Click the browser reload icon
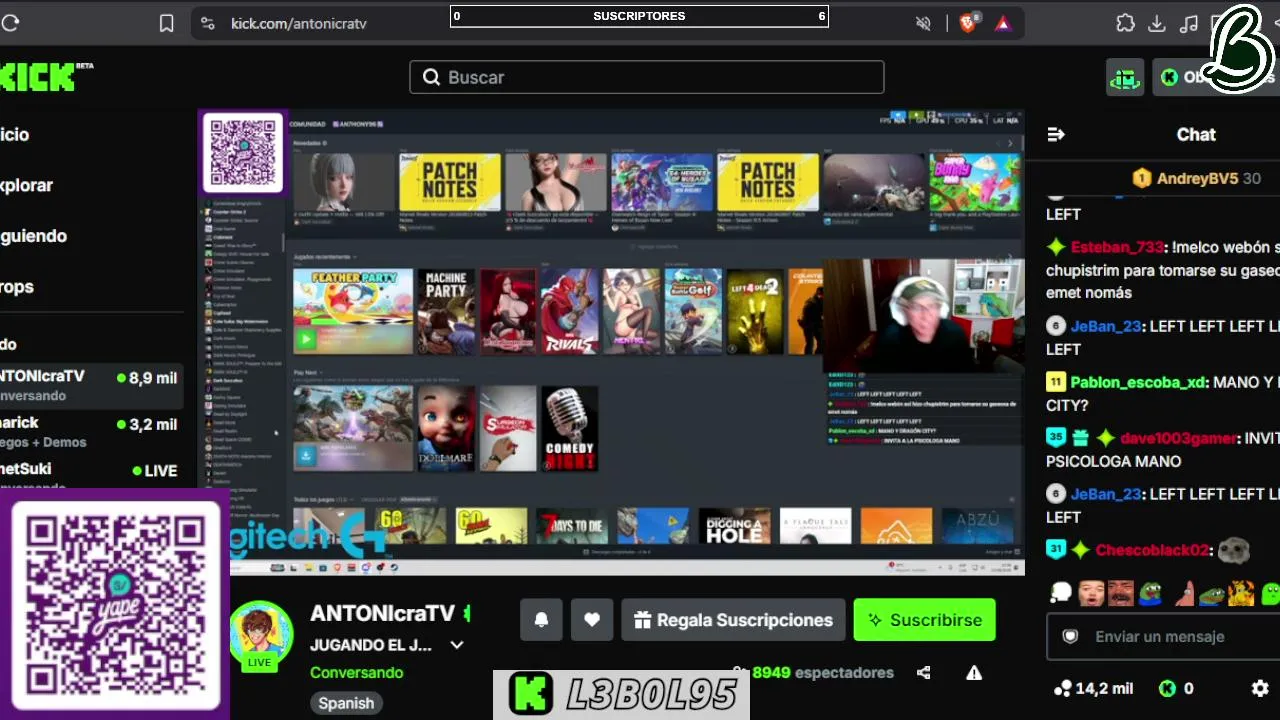 pos(9,23)
